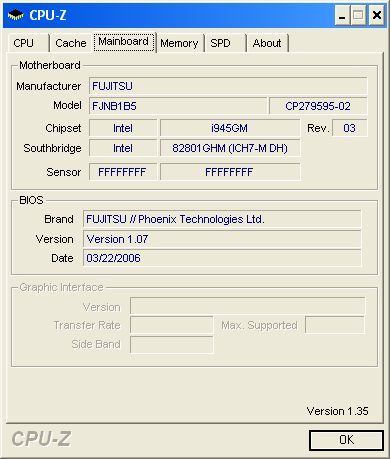Image resolution: width=391 pixels, height=459 pixels.
Task: Click the model code CP279595-02 field
Action: 318,106
